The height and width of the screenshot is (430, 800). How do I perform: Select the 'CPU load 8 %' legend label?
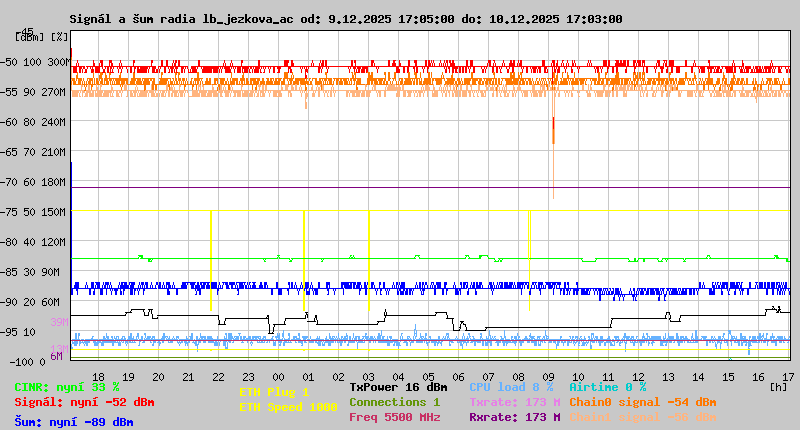point(511,387)
